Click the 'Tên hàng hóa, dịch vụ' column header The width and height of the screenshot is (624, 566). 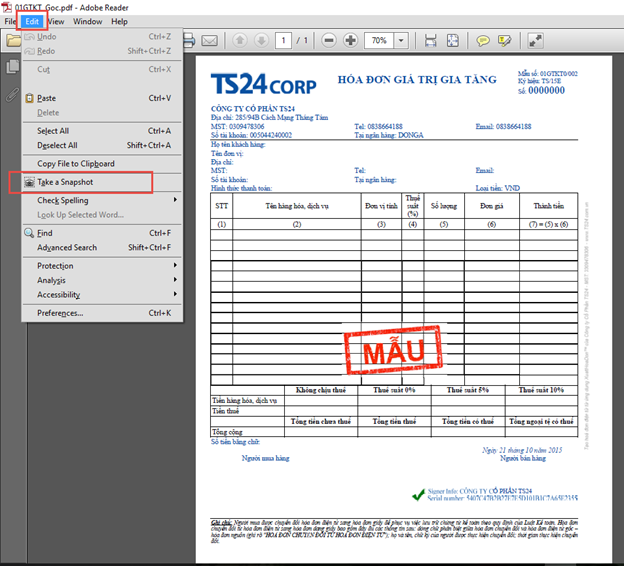click(297, 206)
